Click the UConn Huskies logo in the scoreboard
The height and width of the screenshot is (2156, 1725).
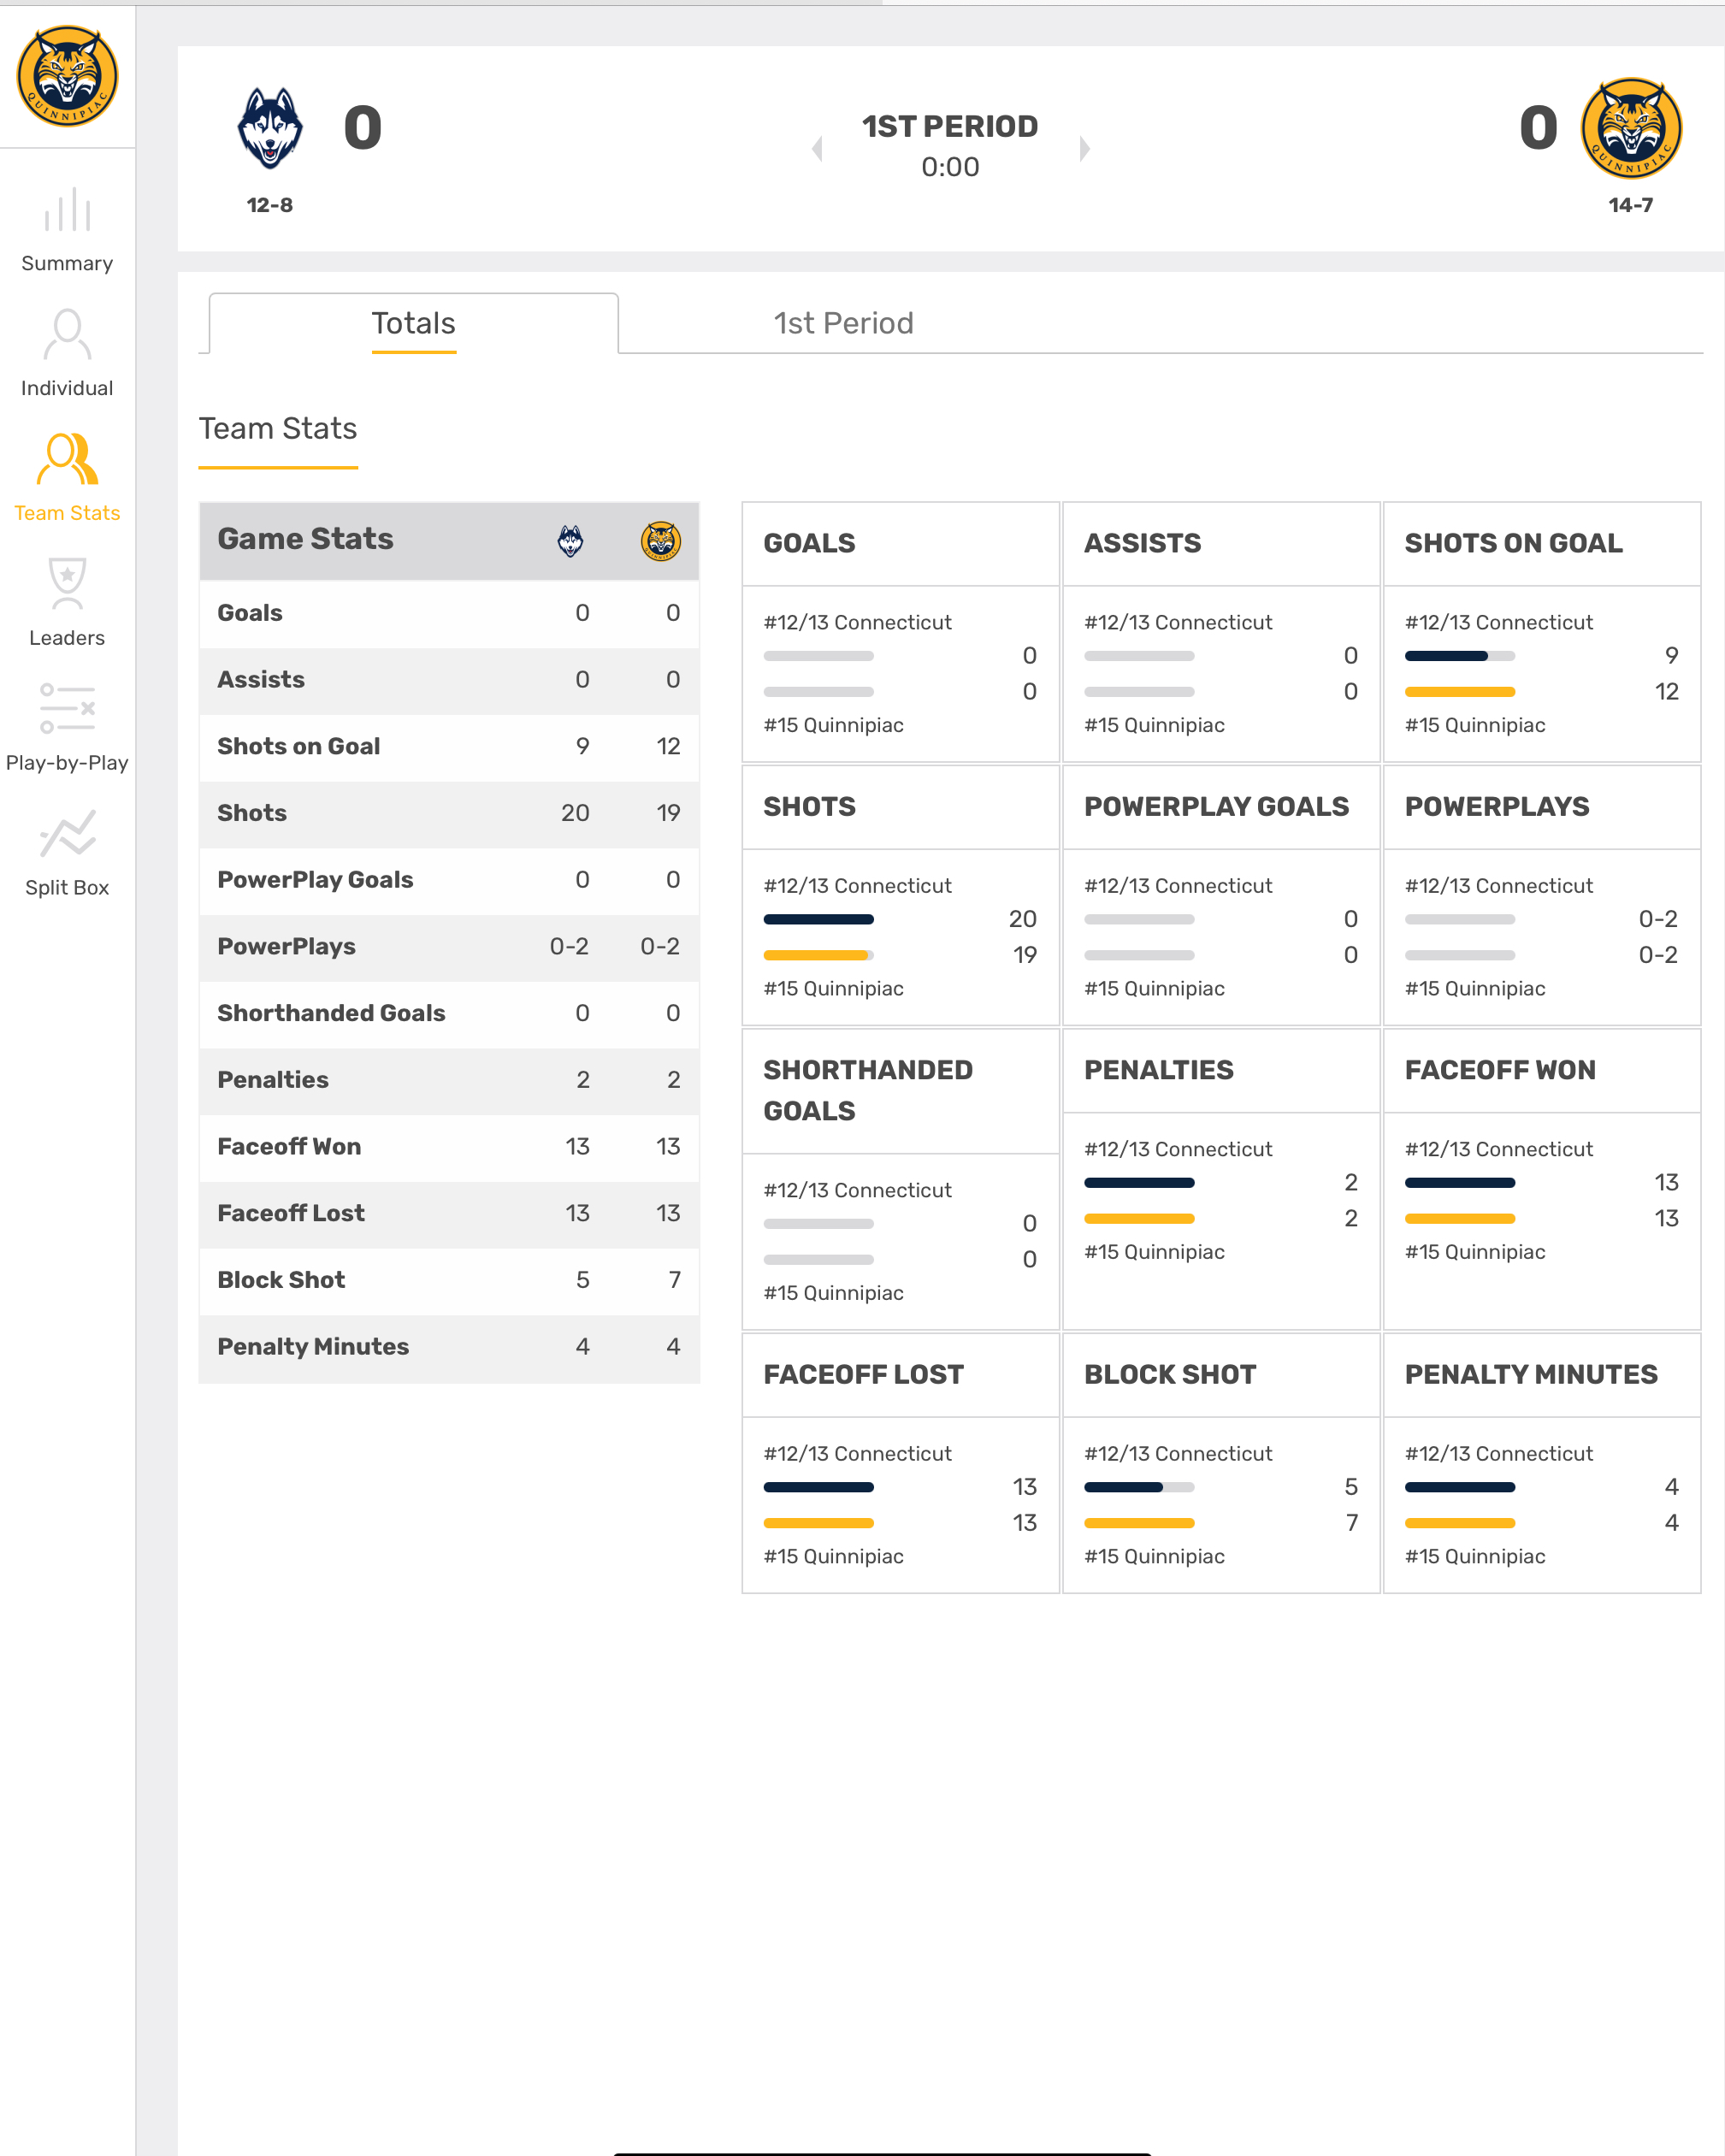pyautogui.click(x=270, y=128)
